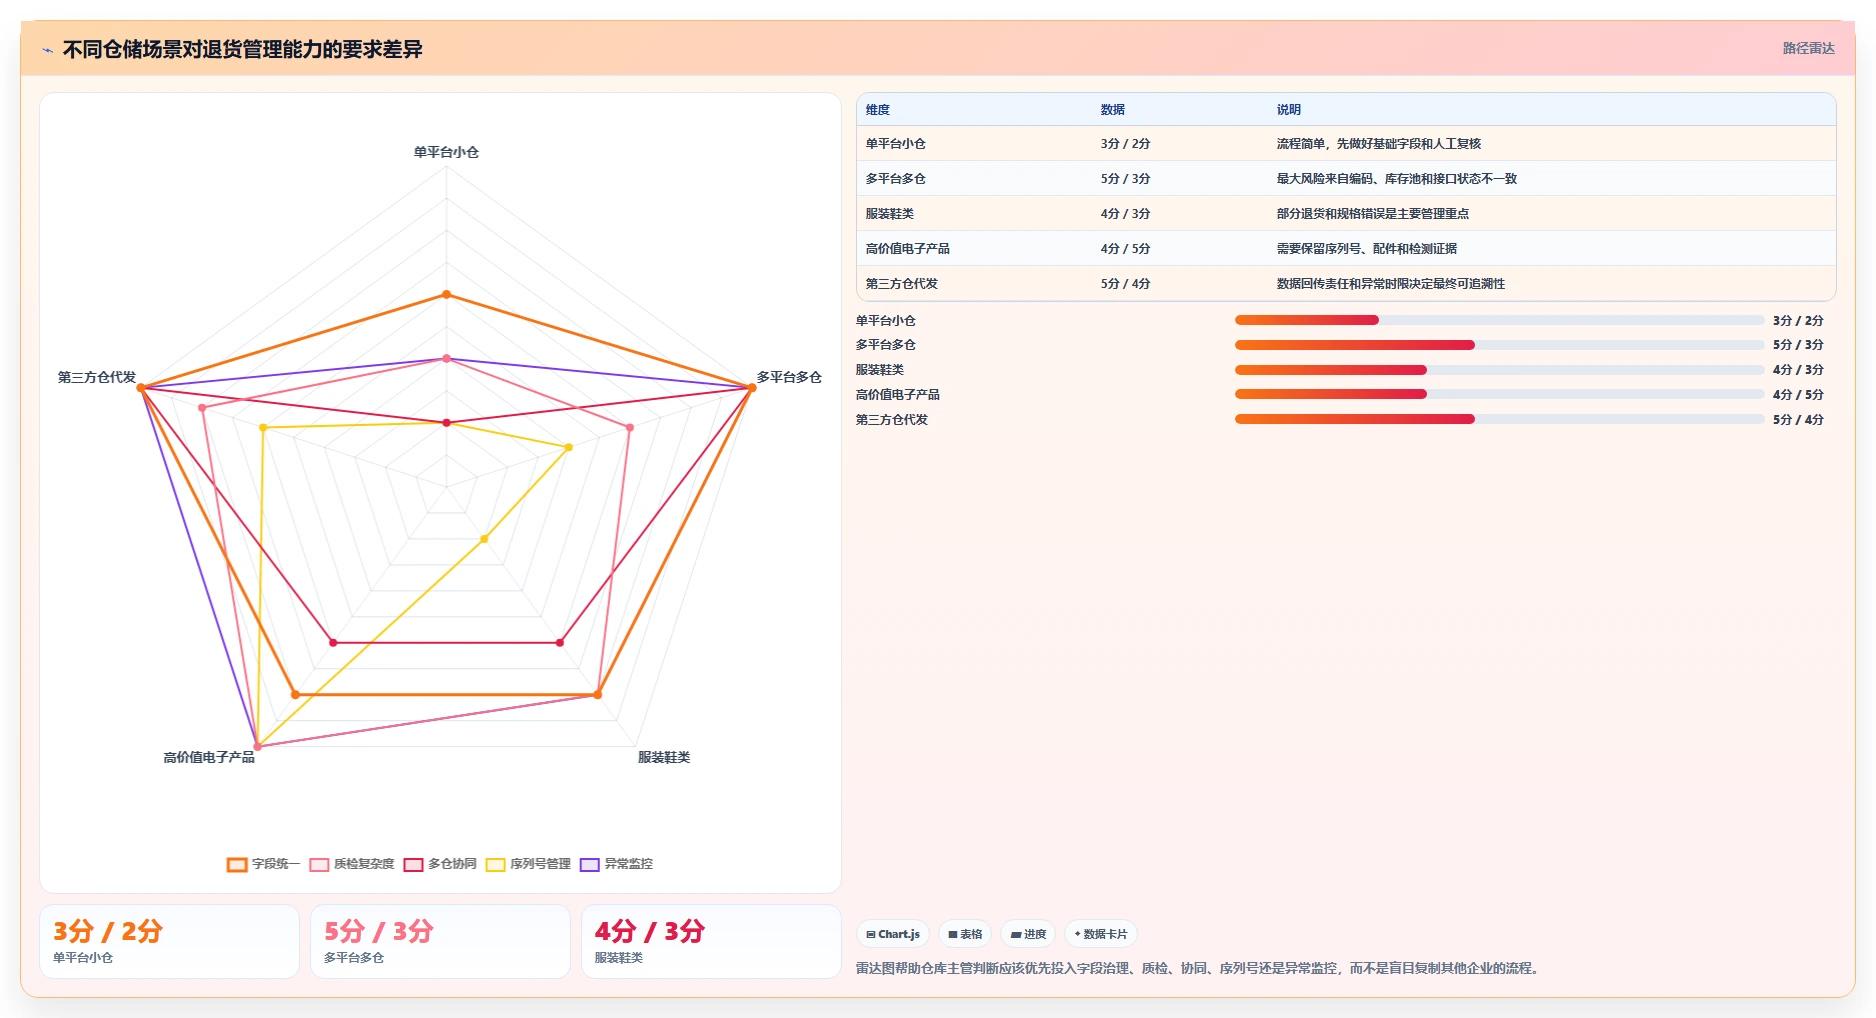Click the 单平台小仓 axis label on the radar
The width and height of the screenshot is (1876, 1018).
pos(446,152)
